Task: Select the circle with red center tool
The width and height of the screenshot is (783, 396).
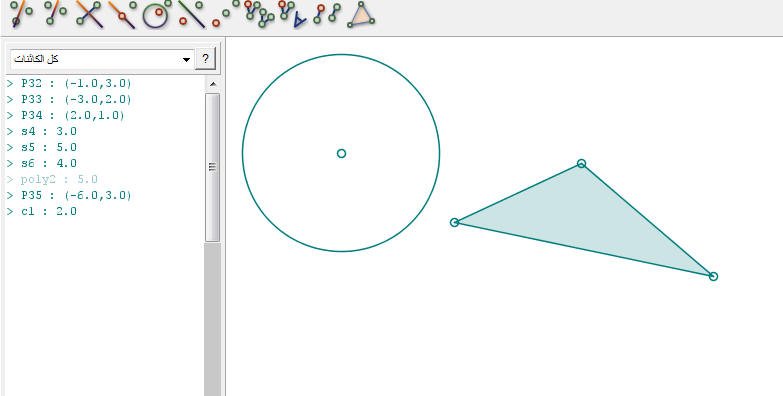Action: point(157,13)
